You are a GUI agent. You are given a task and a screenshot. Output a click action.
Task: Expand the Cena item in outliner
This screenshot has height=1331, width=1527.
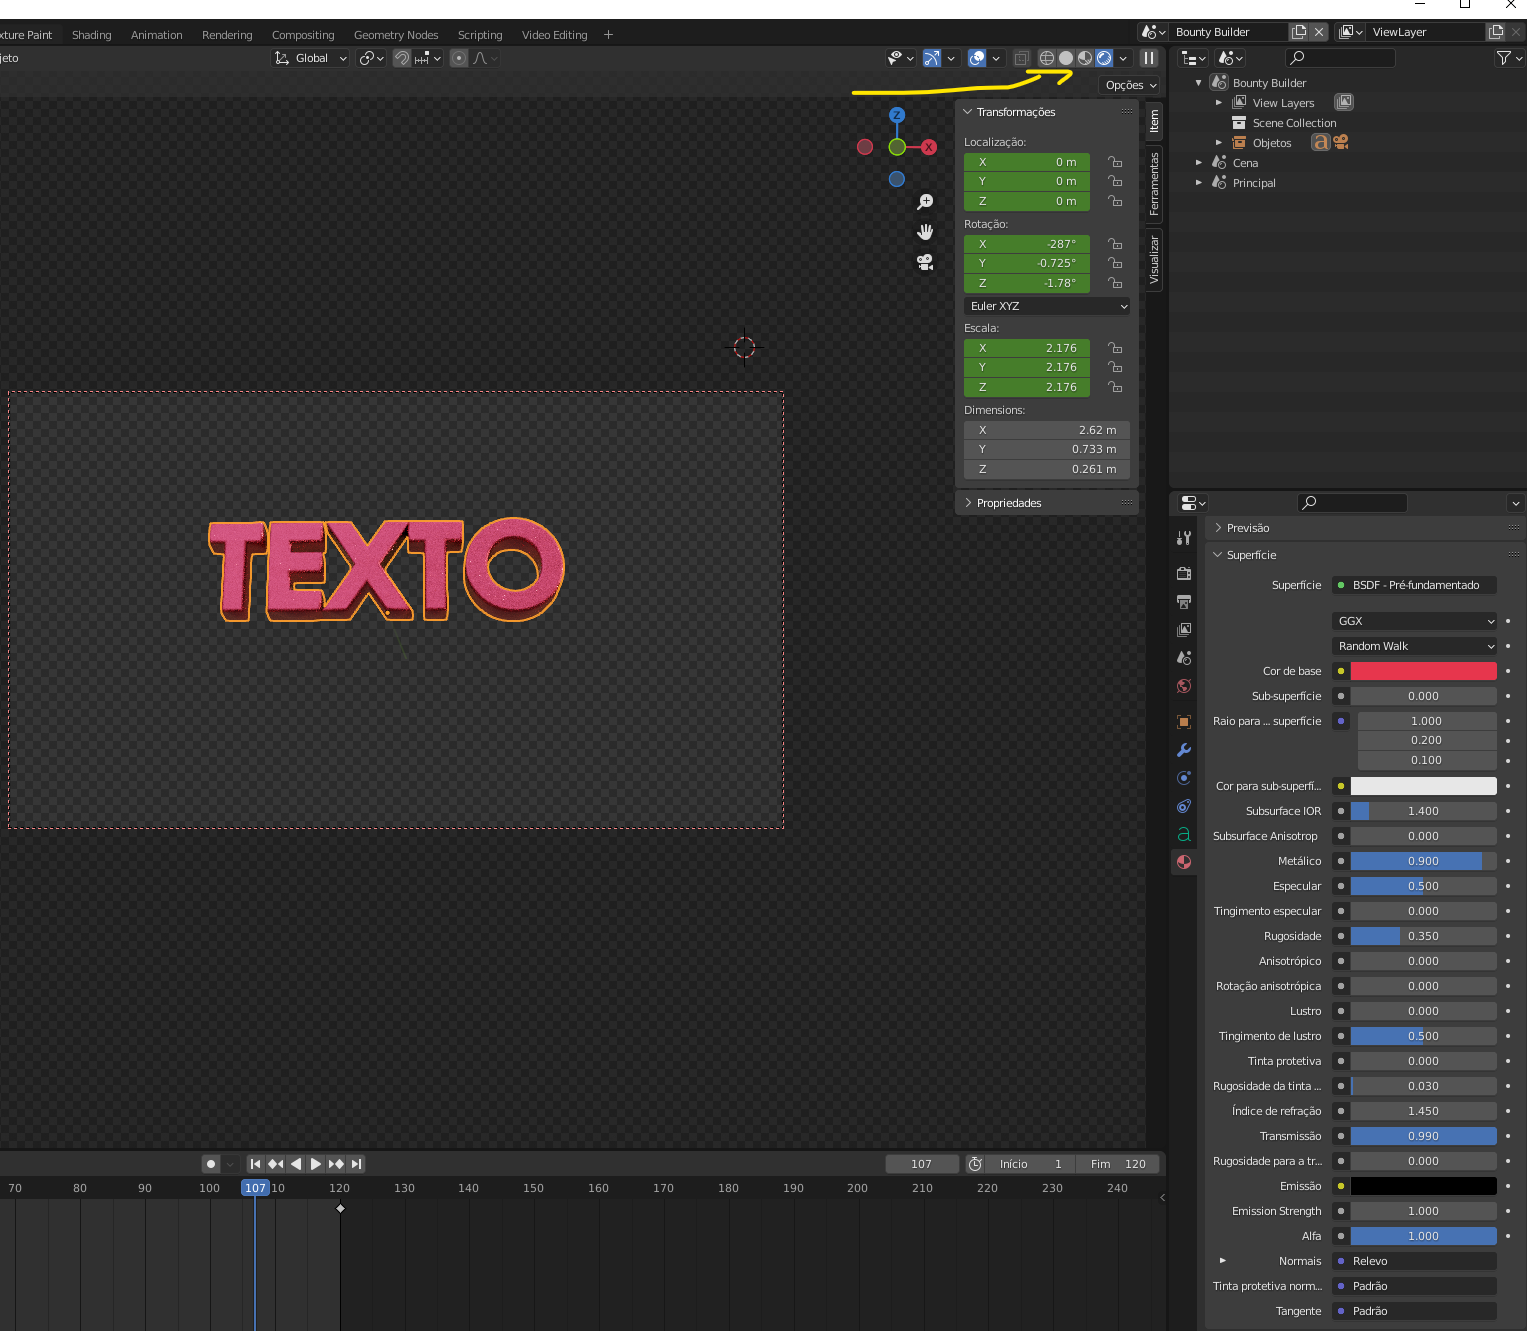click(1199, 163)
